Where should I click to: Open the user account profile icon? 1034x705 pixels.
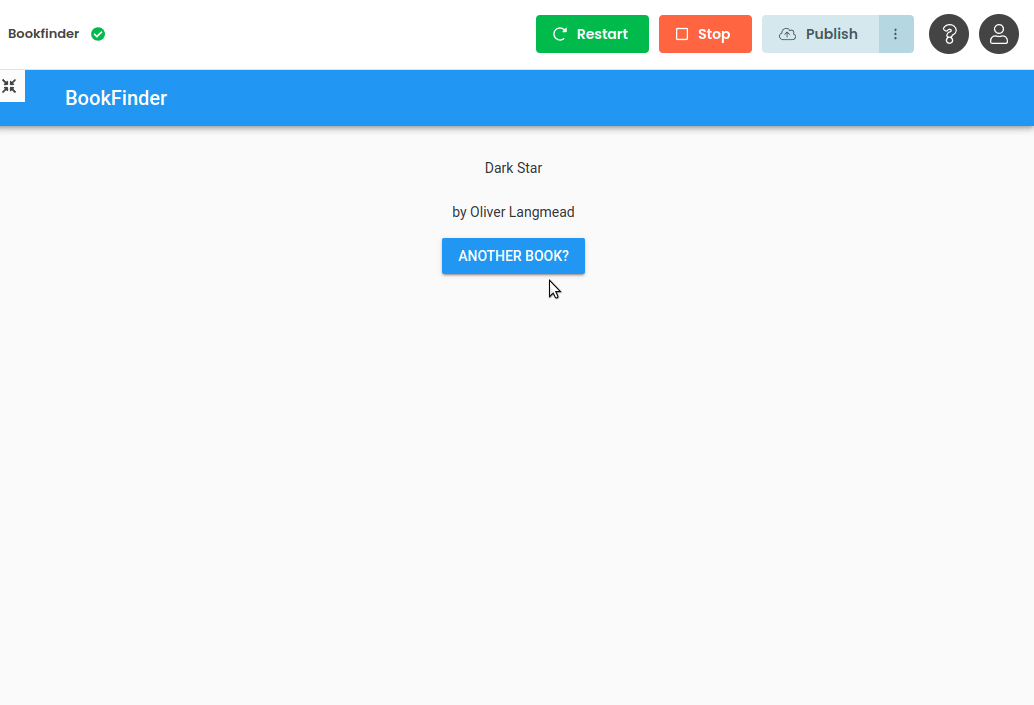999,34
